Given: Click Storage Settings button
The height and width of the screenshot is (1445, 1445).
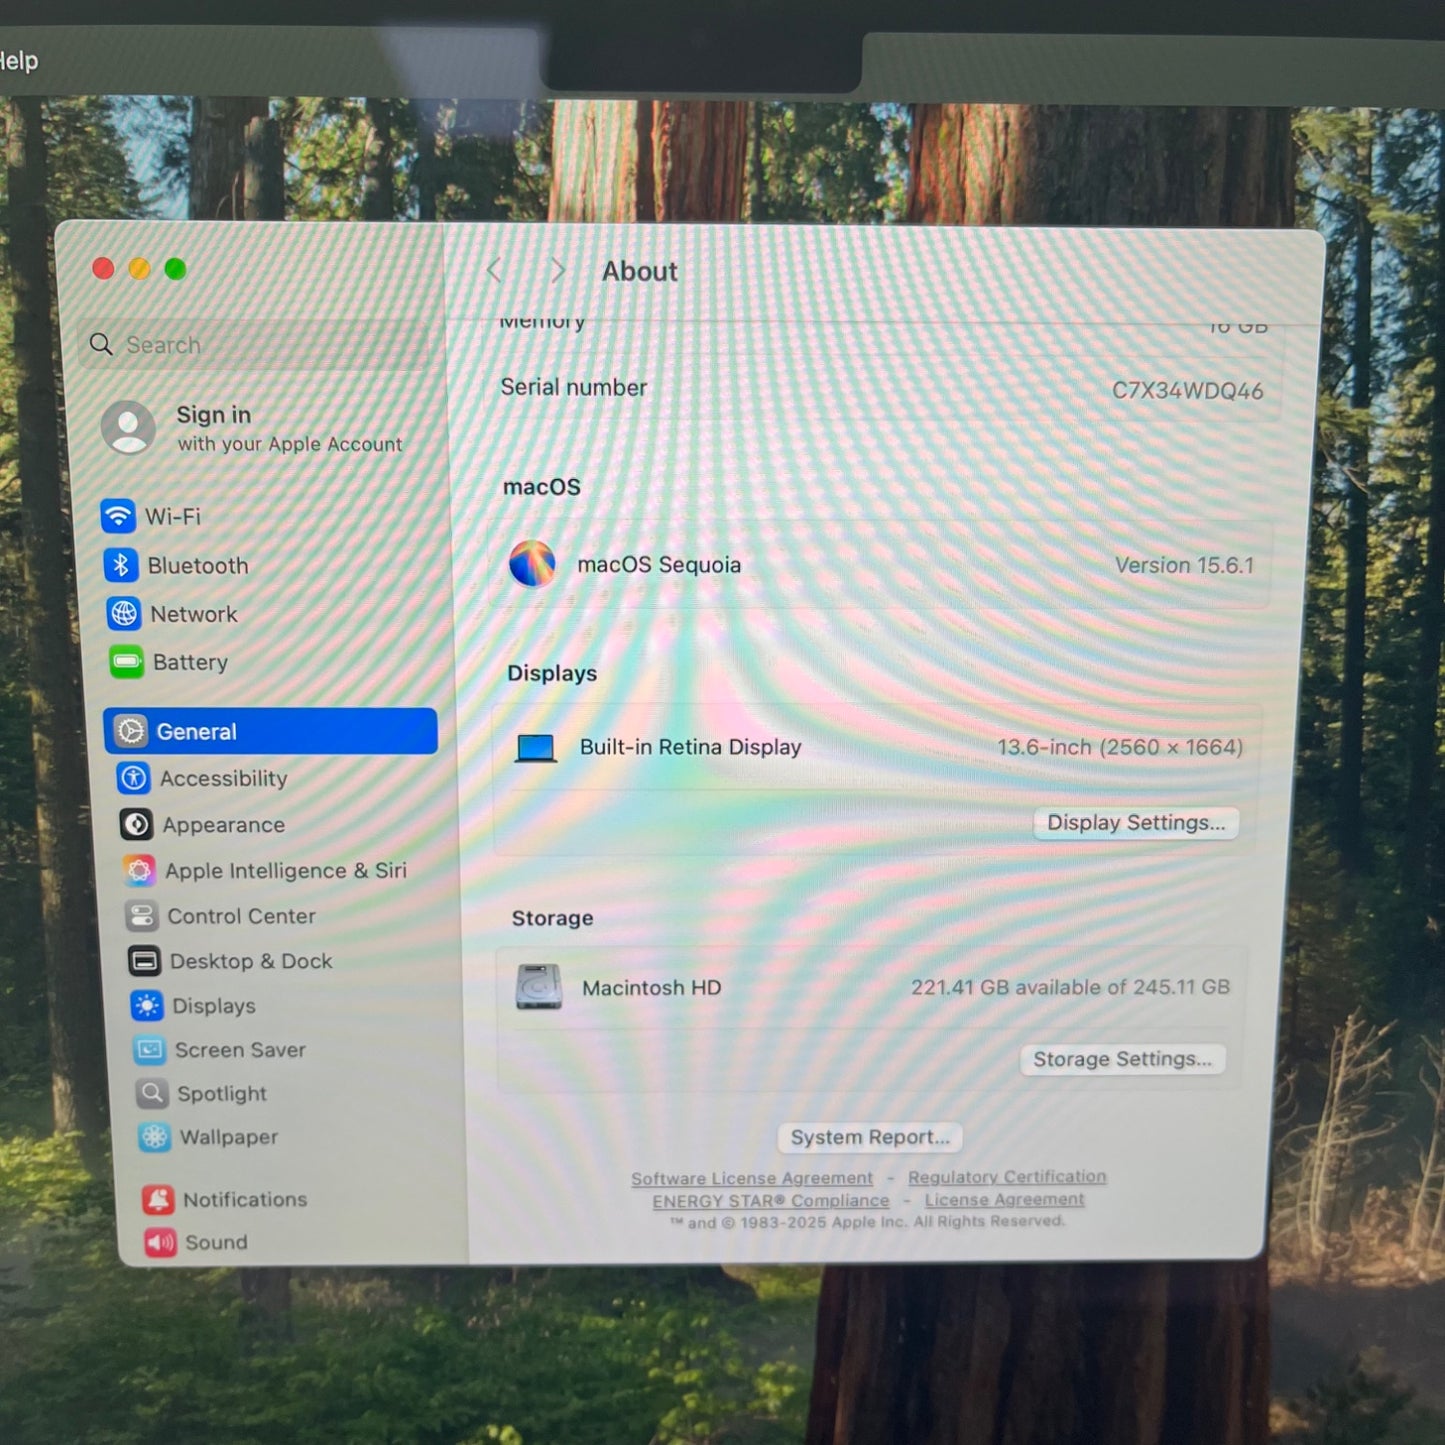Looking at the screenshot, I should [1122, 1059].
